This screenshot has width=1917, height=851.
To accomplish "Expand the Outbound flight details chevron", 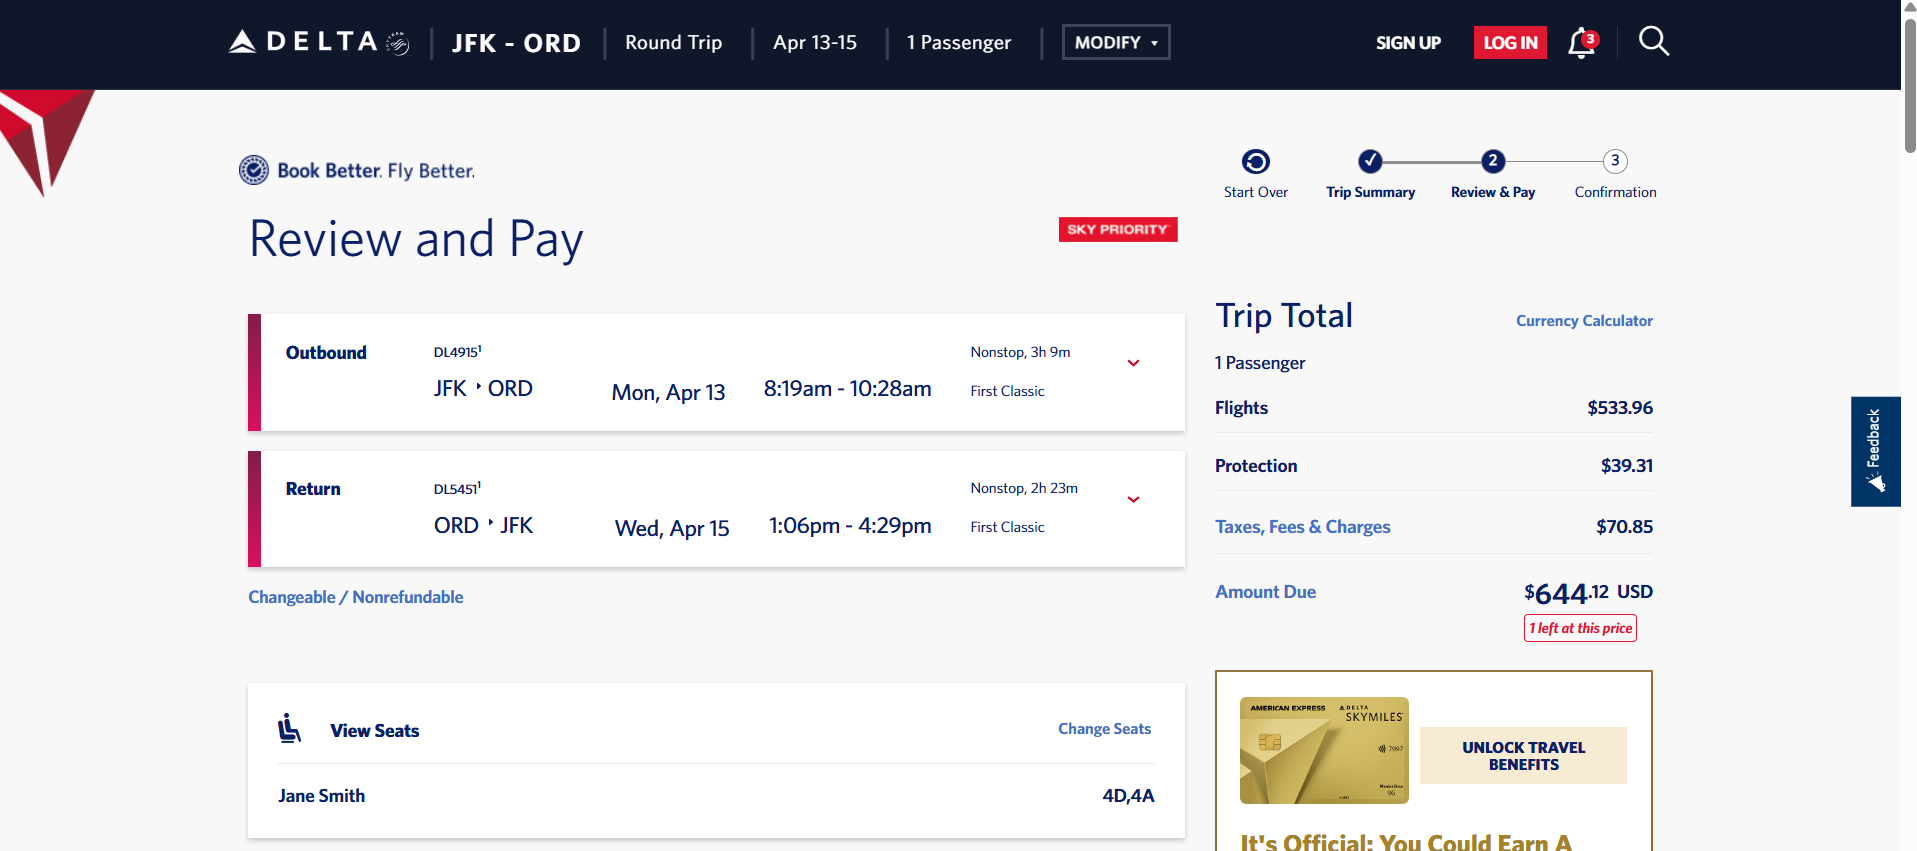I will tap(1133, 363).
